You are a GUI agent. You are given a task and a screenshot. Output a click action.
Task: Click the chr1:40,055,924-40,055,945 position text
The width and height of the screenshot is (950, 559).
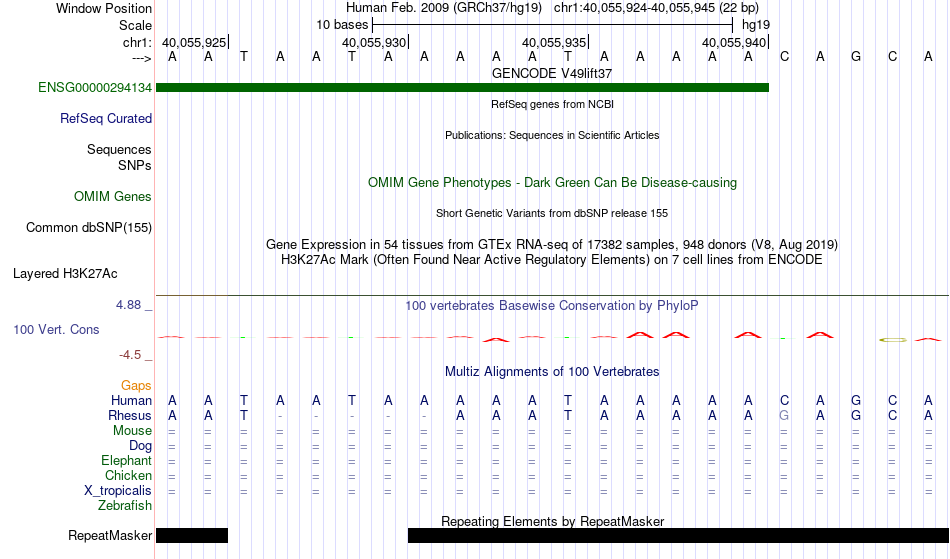click(x=656, y=8)
